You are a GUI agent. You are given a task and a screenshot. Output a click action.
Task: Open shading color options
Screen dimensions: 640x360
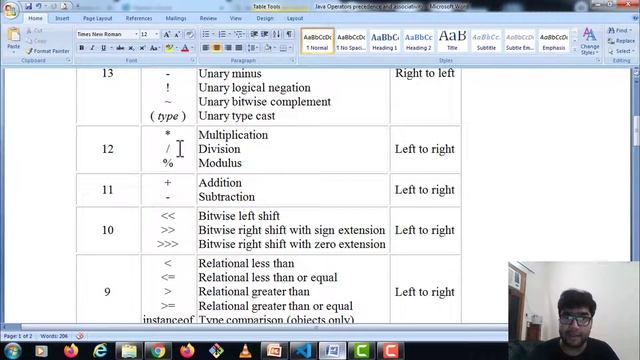tap(269, 48)
